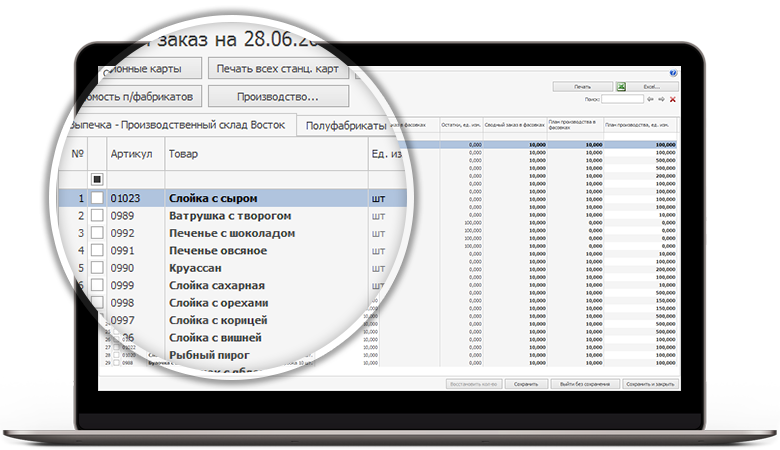Viewport: 780px width, 450px height.
Task: Click the Печать button
Action: tap(582, 87)
